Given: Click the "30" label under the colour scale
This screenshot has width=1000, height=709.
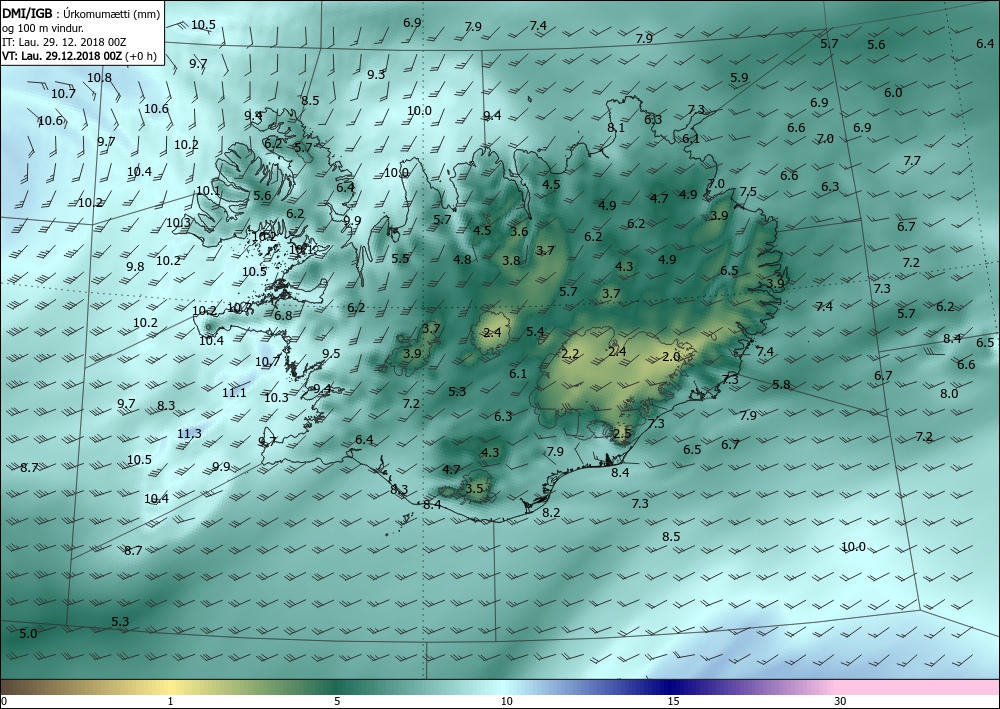Looking at the screenshot, I should point(841,701).
